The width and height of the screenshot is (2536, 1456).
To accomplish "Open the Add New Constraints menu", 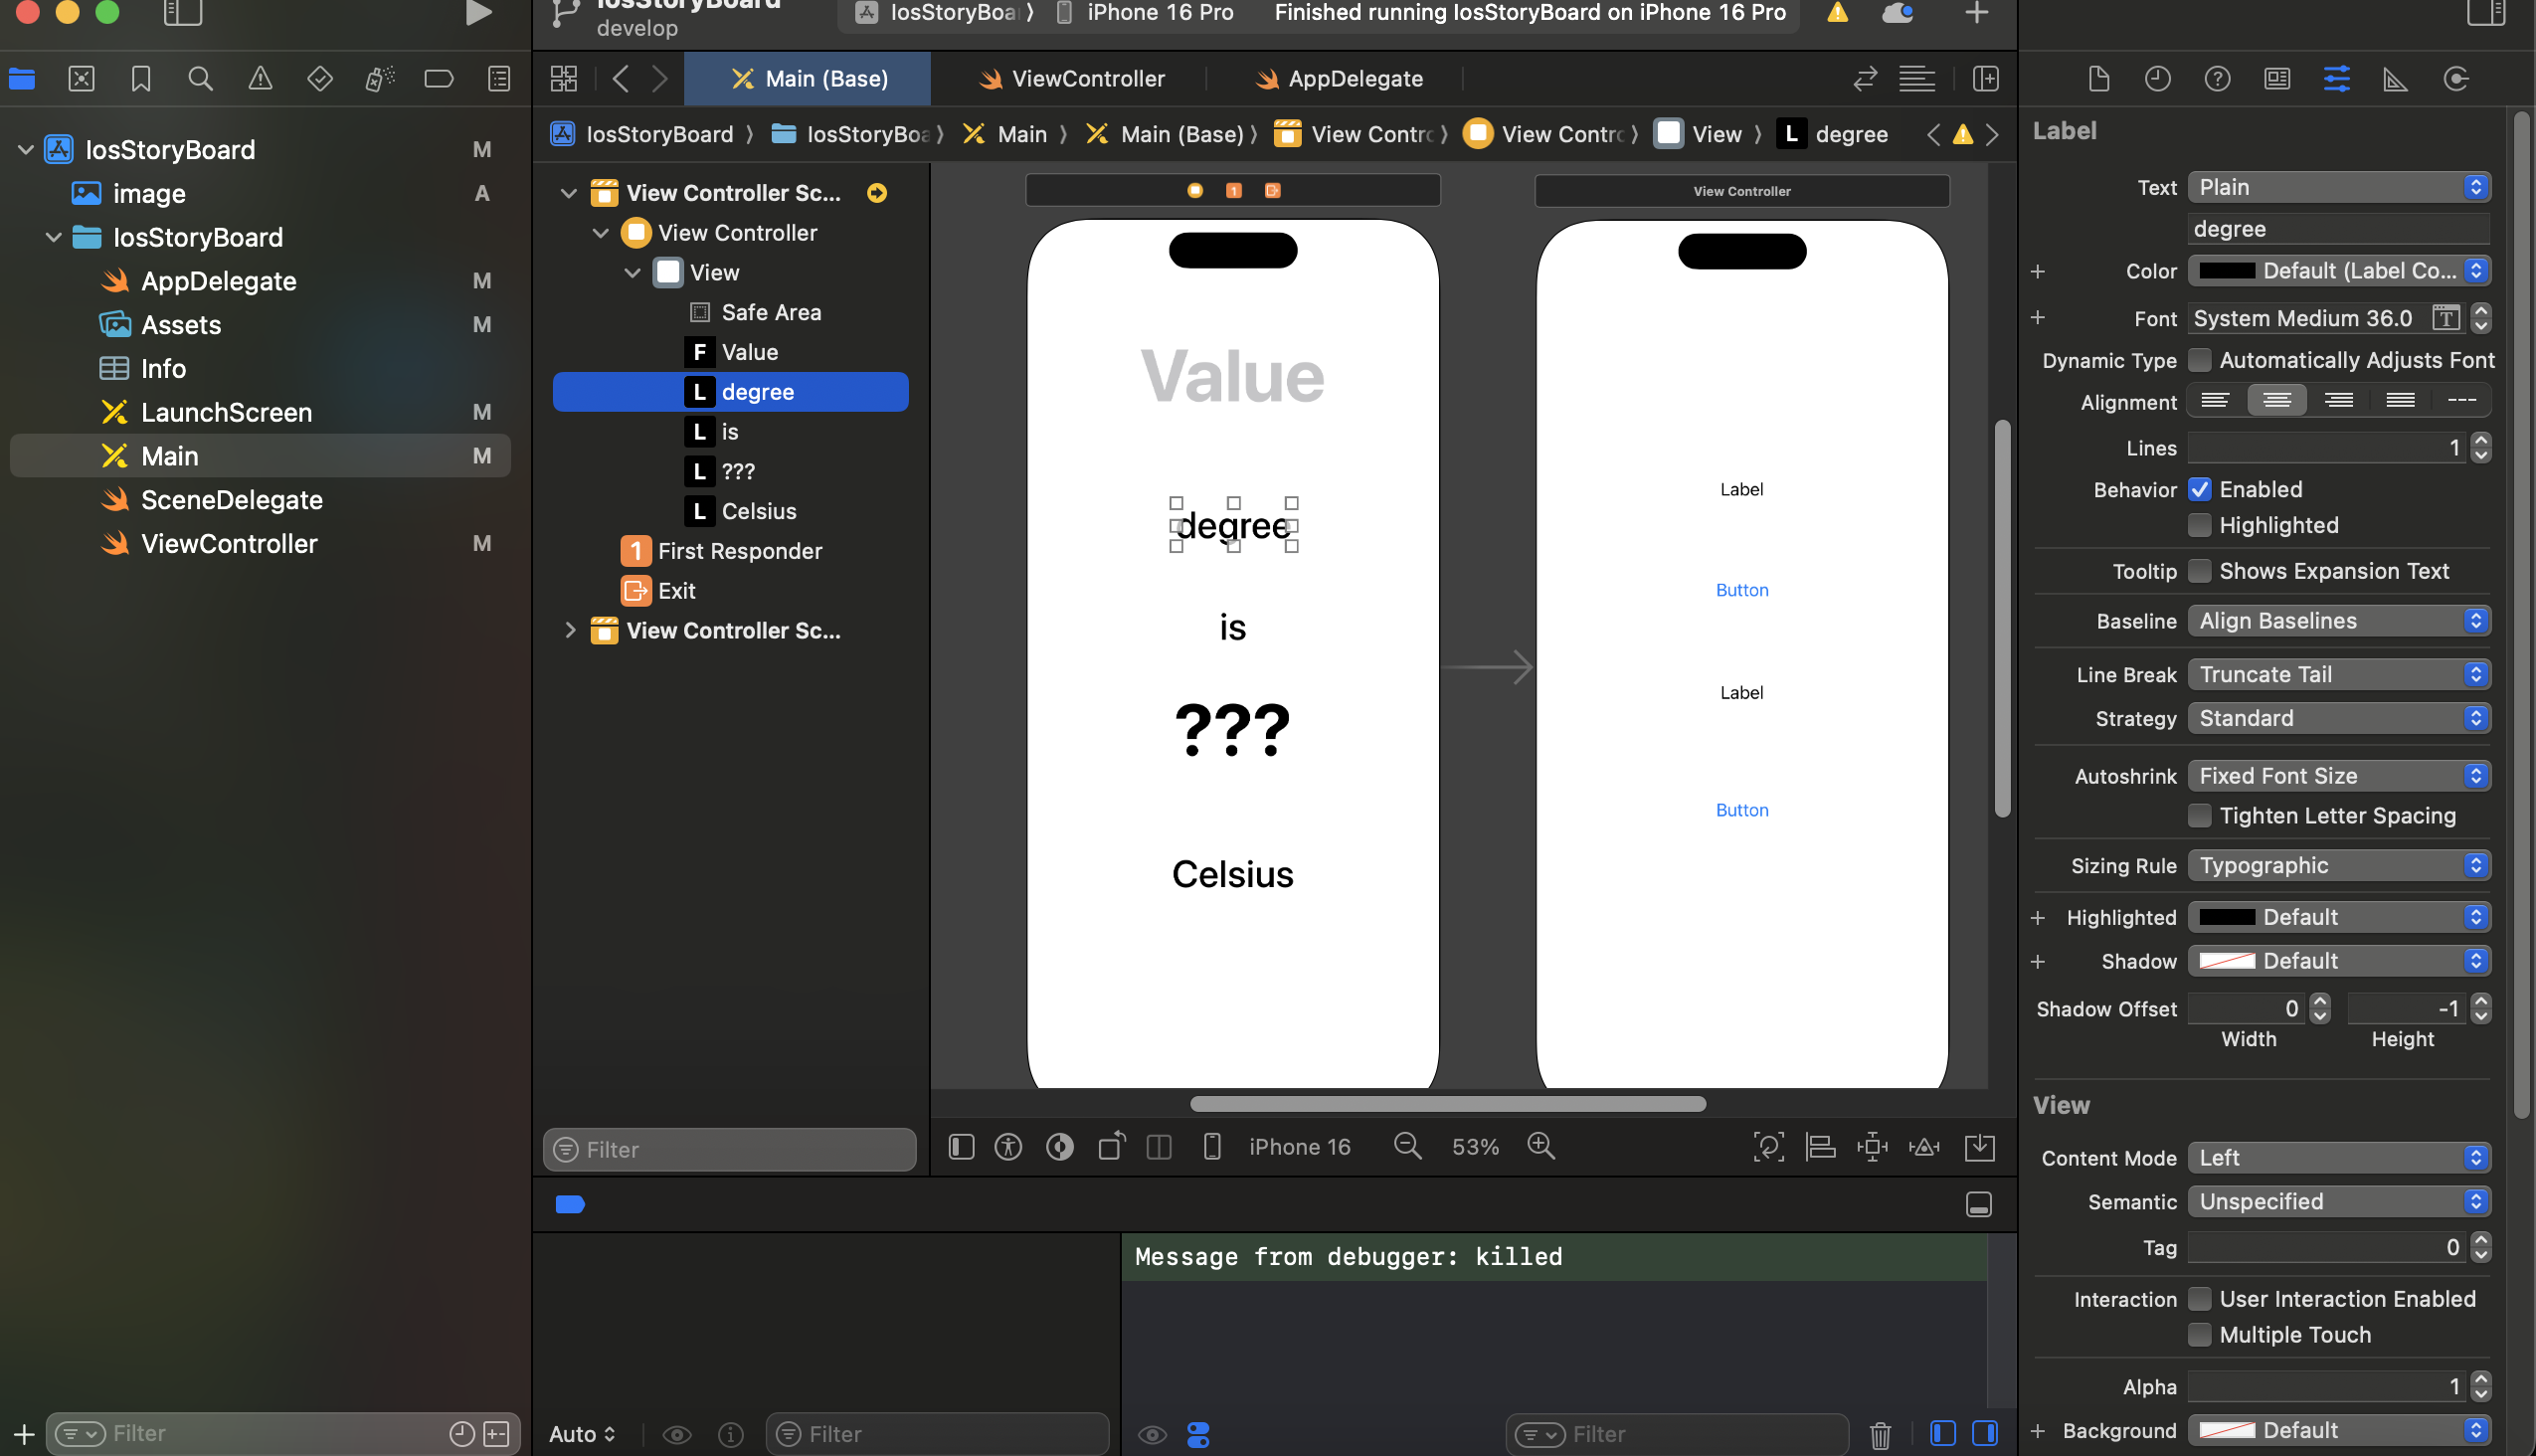I will (x=1872, y=1147).
